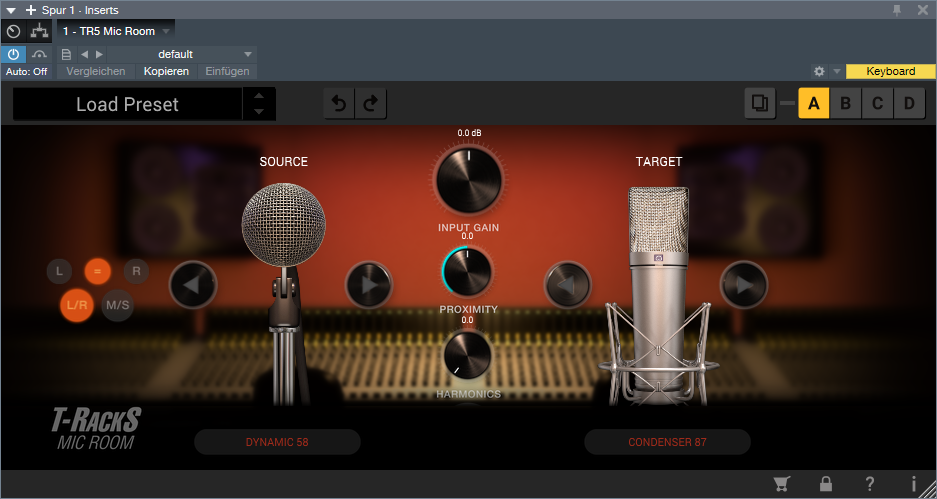Toggle the plugin power bypass button
The image size is (937, 499).
pos(13,54)
